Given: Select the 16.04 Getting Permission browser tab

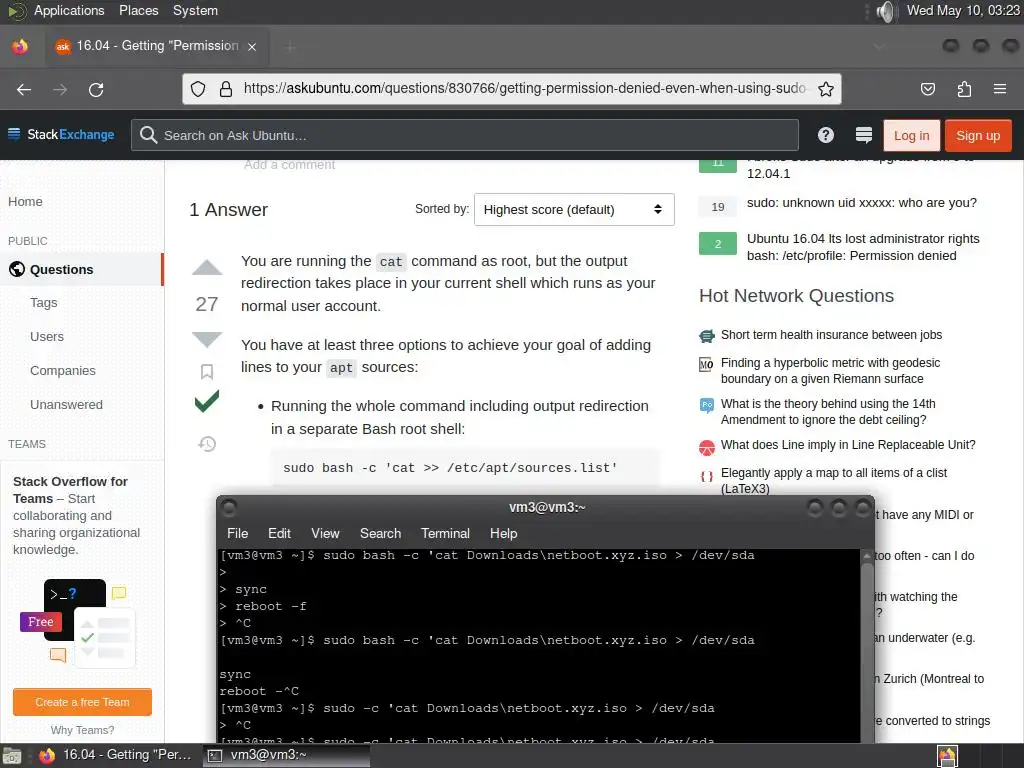Looking at the screenshot, I should click(157, 46).
